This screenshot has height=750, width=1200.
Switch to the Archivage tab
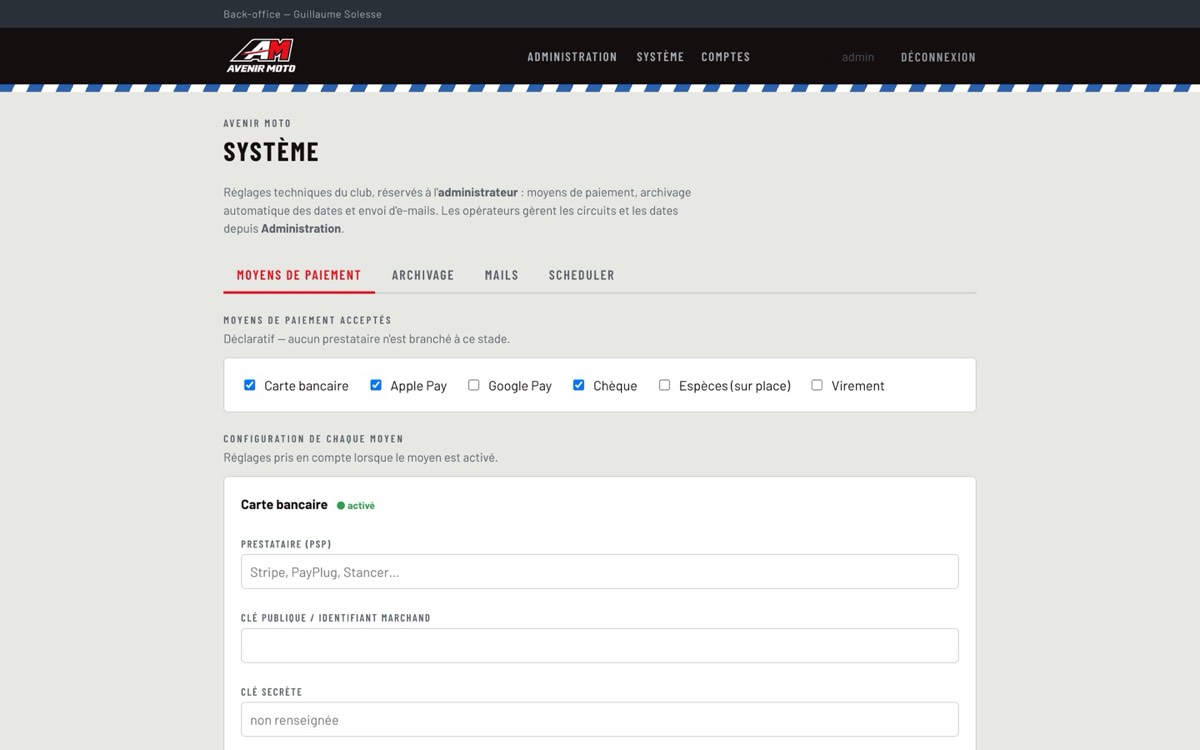(x=423, y=275)
